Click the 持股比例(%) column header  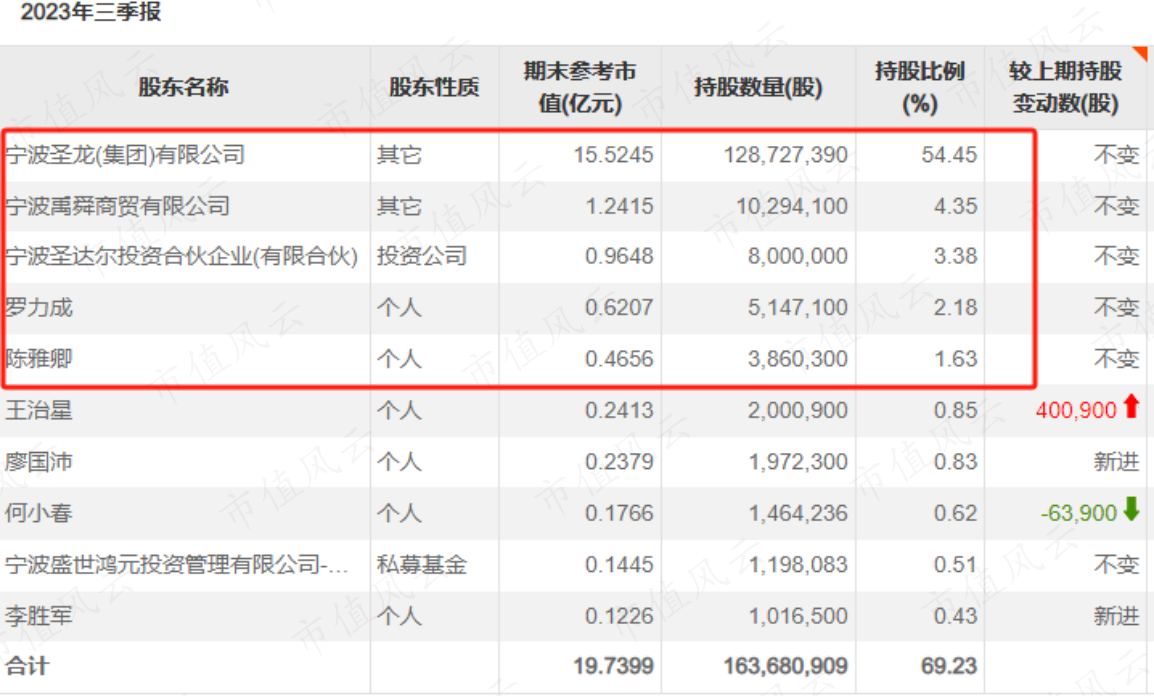point(920,87)
